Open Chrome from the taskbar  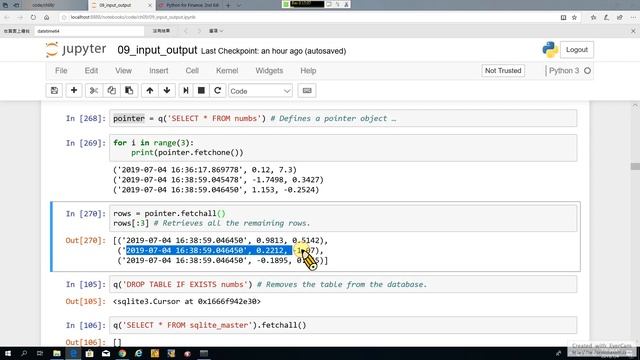point(122,353)
